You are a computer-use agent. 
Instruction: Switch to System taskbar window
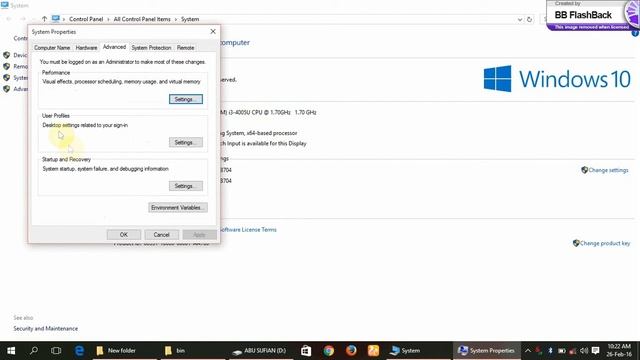(x=417, y=351)
